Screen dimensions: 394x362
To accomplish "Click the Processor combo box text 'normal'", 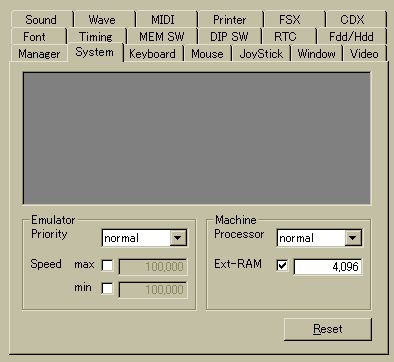I will pos(296,238).
